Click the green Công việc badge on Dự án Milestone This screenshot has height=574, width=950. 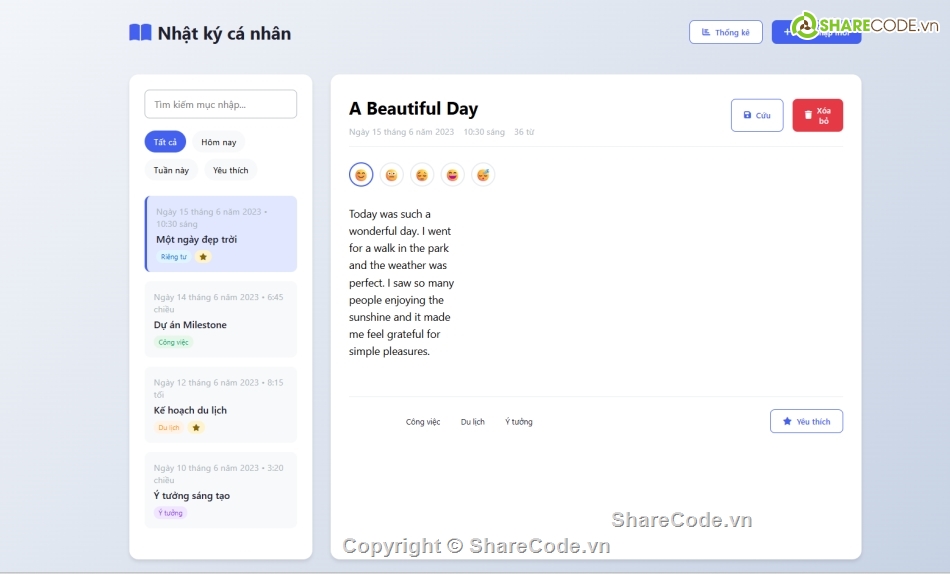(173, 342)
